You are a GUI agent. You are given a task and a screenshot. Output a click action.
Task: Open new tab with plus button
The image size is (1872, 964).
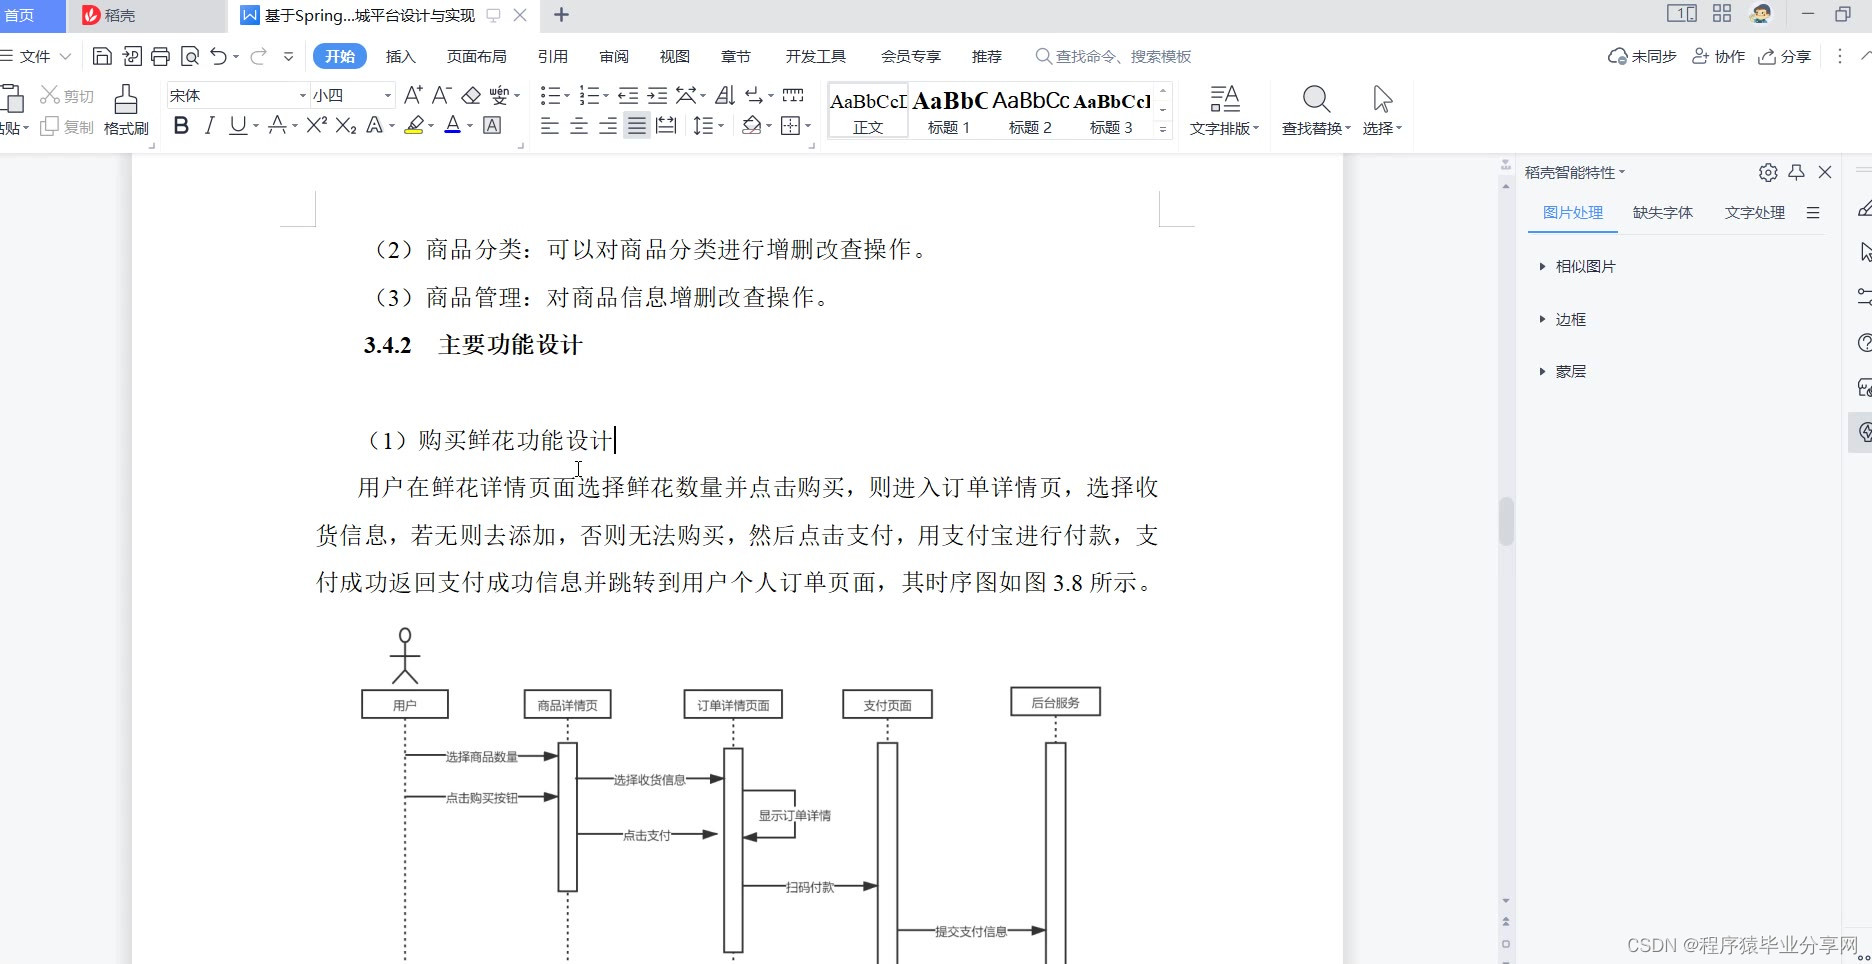tap(561, 15)
